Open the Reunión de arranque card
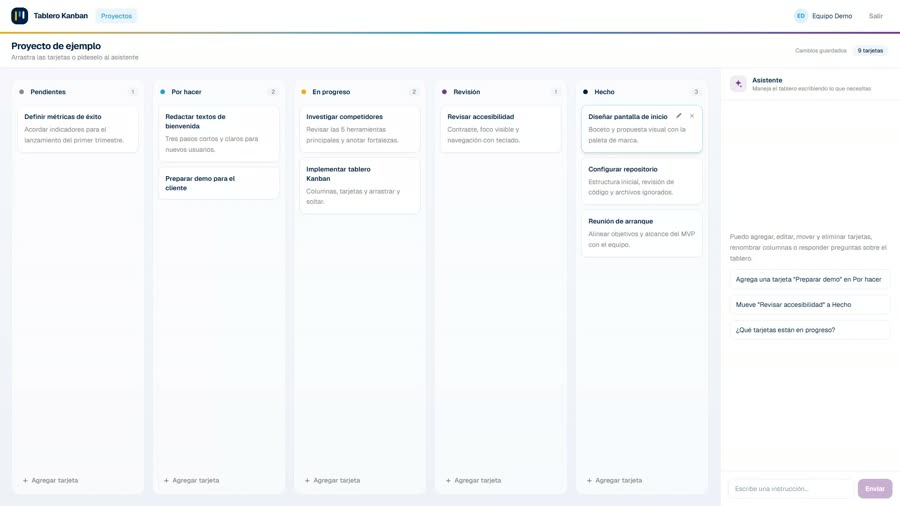The image size is (900, 506). [x=642, y=233]
